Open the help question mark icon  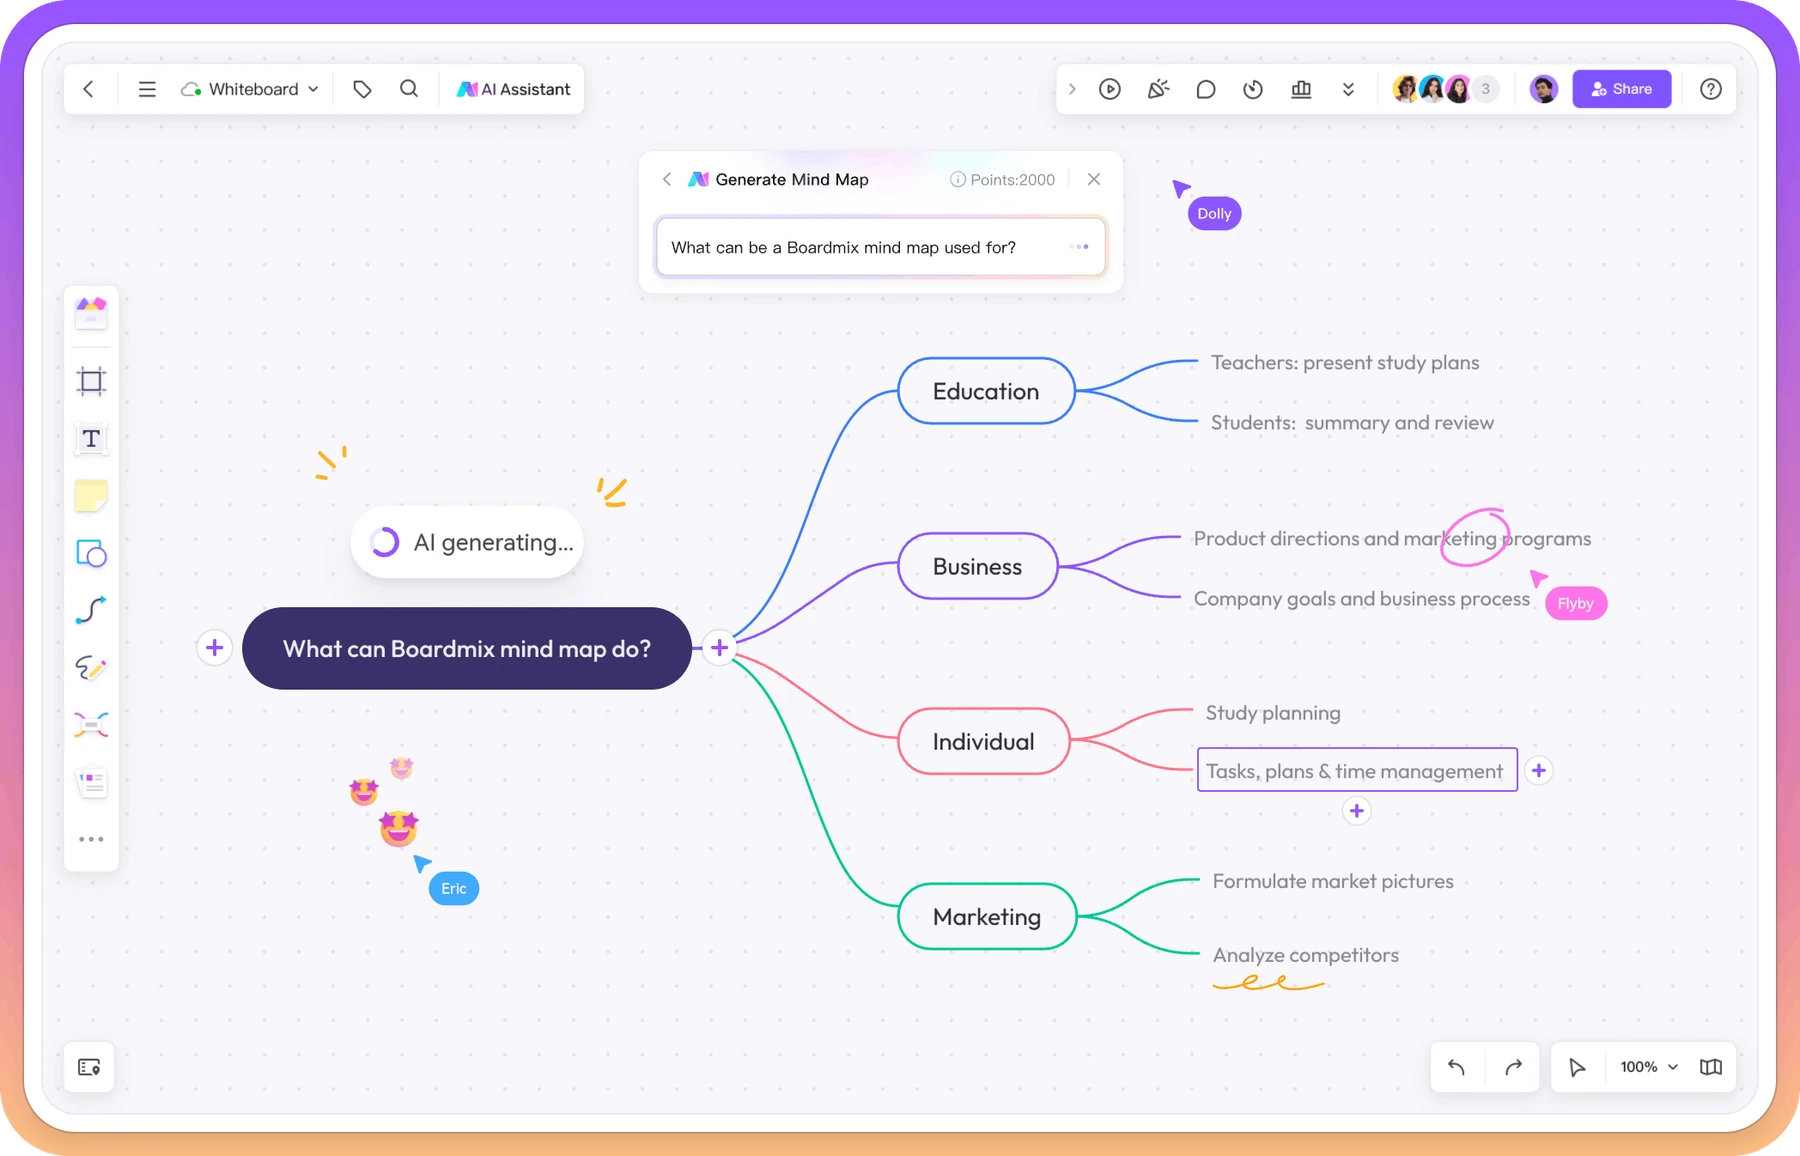click(x=1711, y=89)
